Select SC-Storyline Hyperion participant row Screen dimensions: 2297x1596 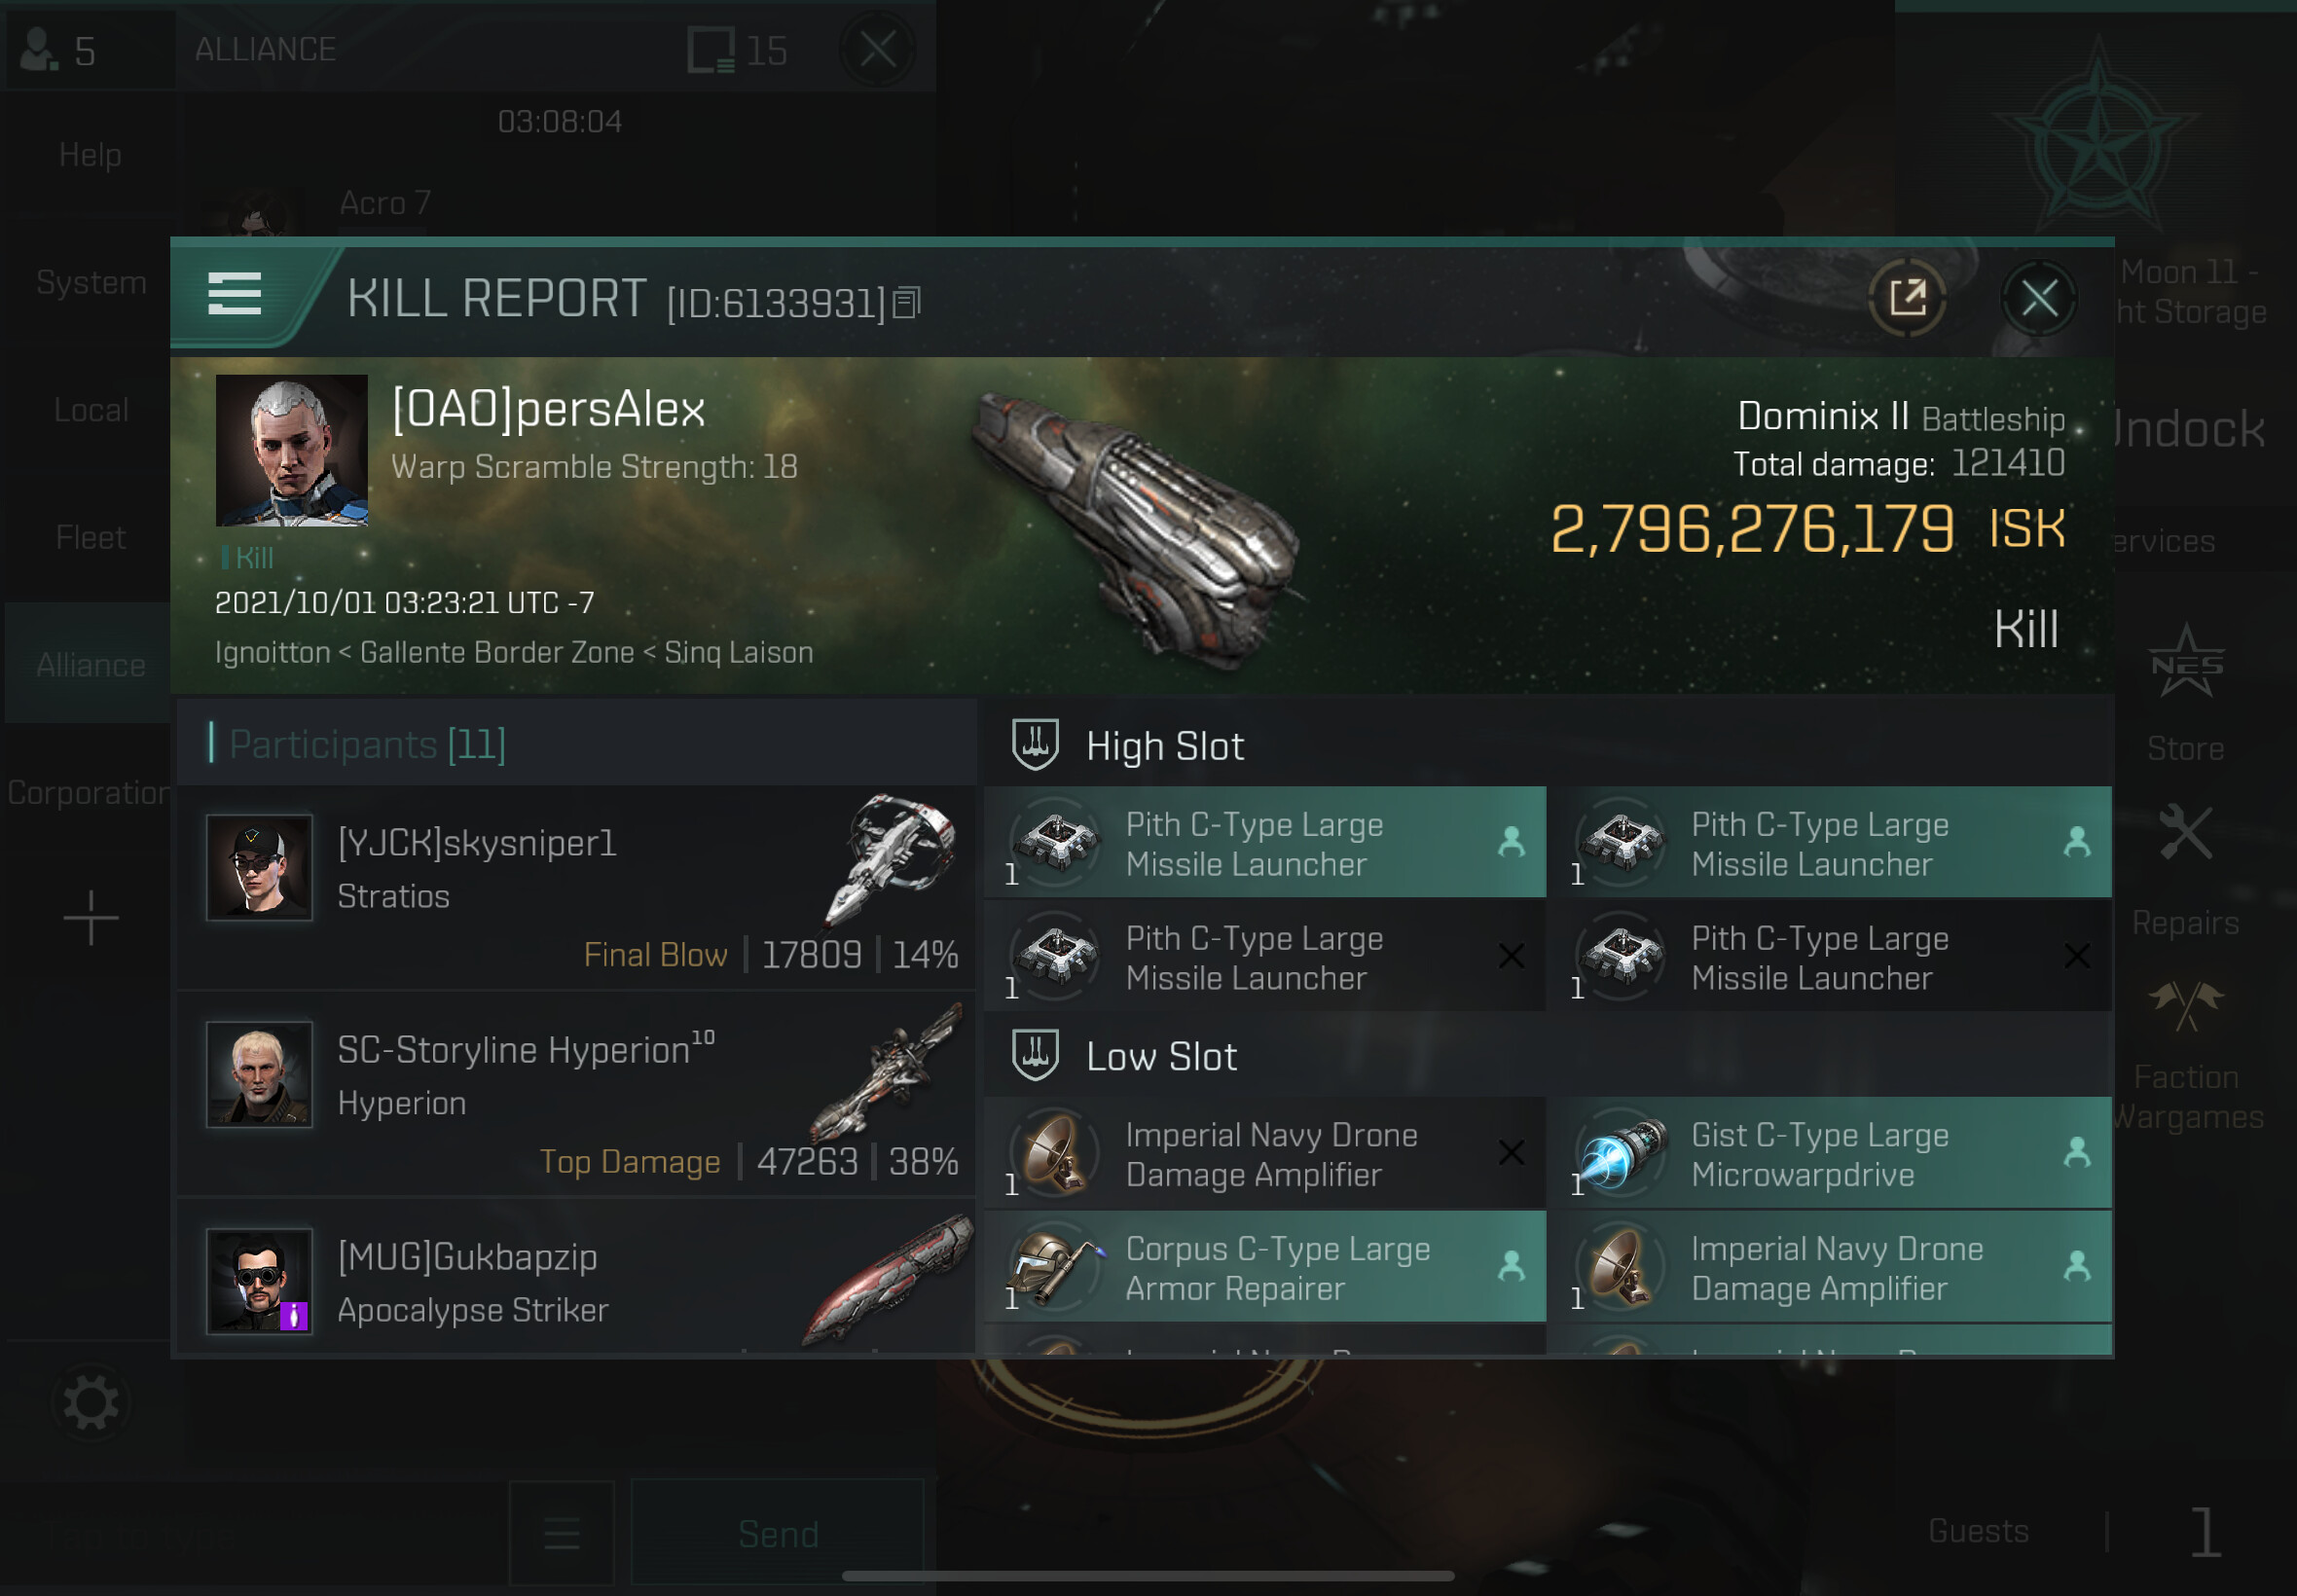[x=576, y=1096]
